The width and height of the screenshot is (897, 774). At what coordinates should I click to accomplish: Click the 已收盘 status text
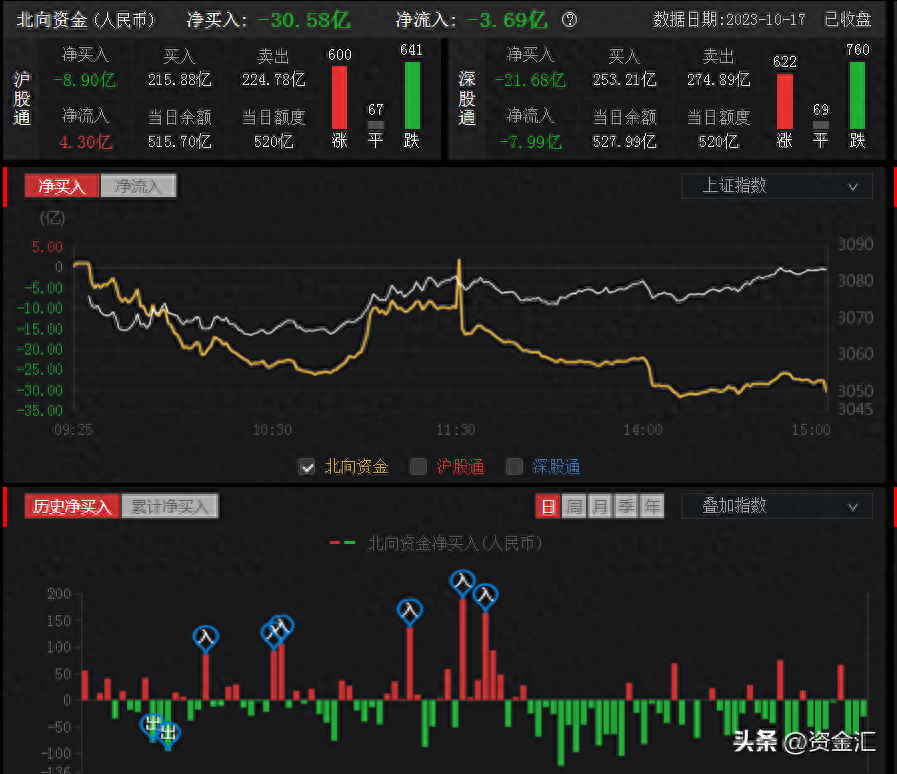coord(847,20)
